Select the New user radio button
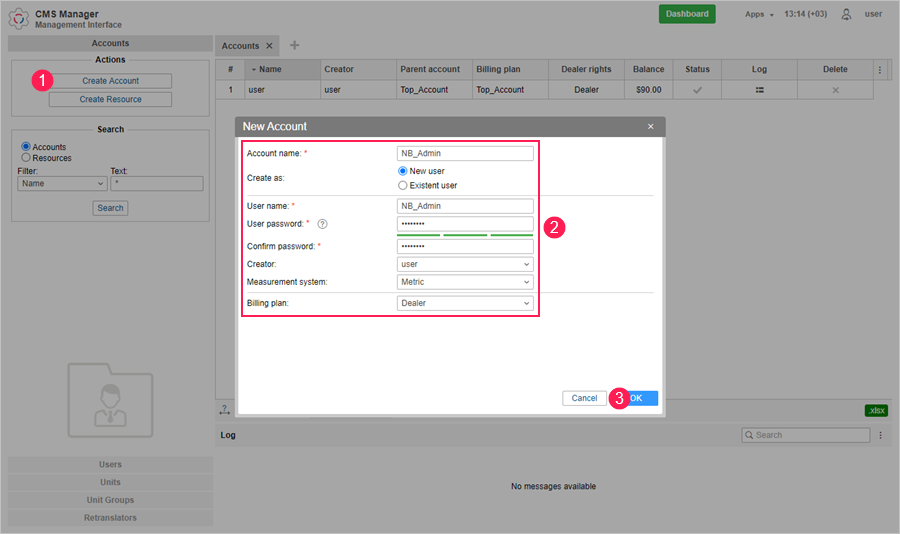 coord(403,171)
